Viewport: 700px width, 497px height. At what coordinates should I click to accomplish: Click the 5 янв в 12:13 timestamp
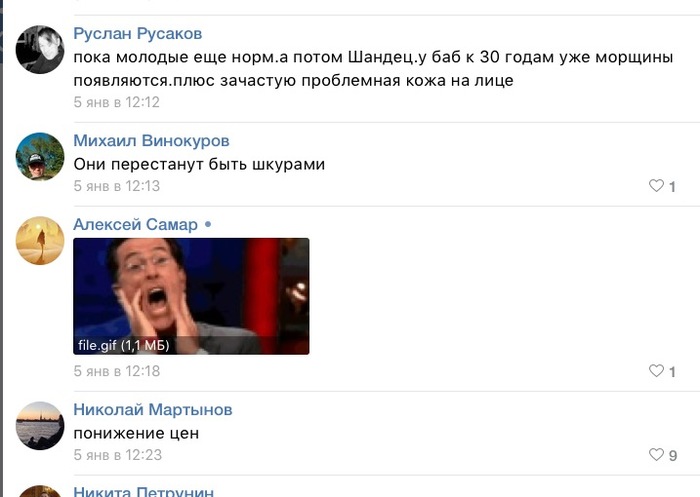(x=117, y=186)
